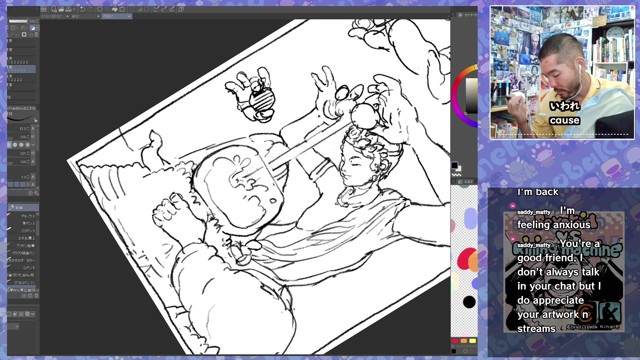Screen dimensions: 640x360
Task: Click the Undo arrow in the command bar
Action: [82, 9]
